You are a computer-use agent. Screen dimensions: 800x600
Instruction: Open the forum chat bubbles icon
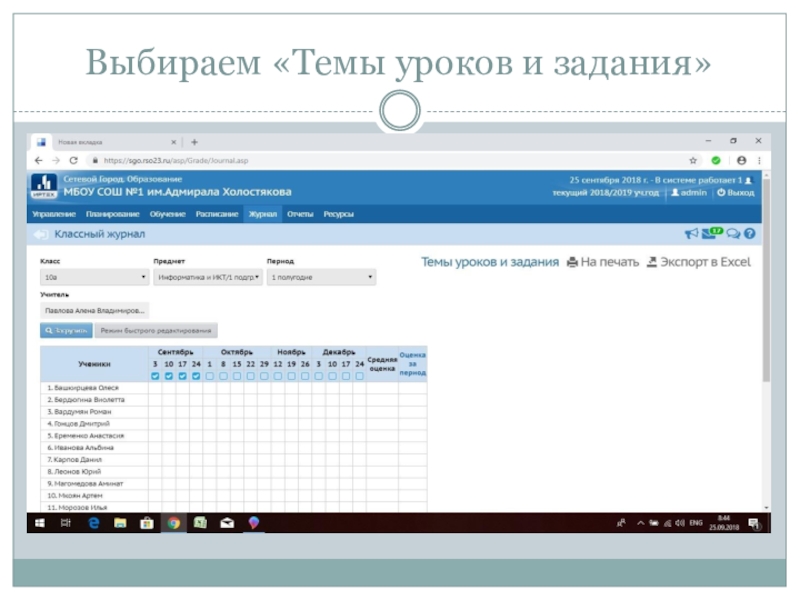point(733,234)
